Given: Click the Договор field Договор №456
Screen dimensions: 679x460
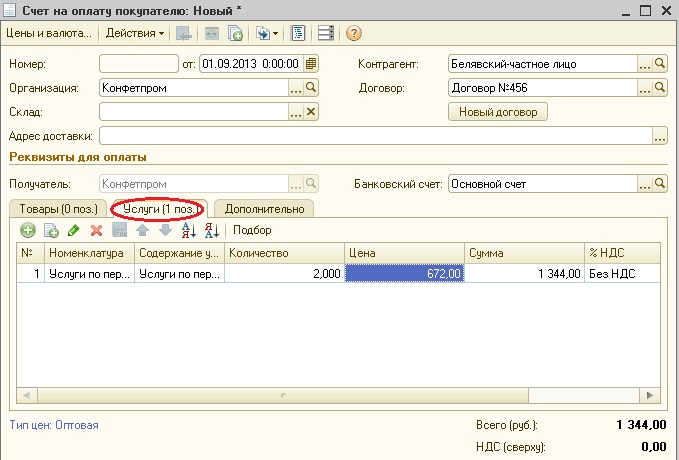Looking at the screenshot, I should click(543, 88).
